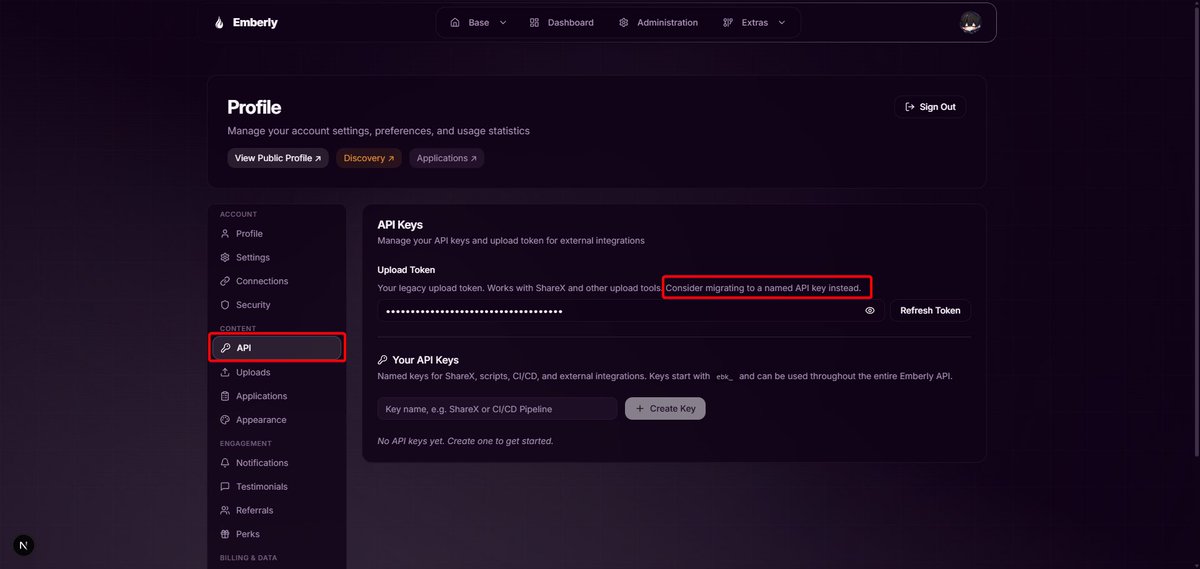Open Settings in the sidebar
This screenshot has height=569, width=1200.
(x=278, y=258)
